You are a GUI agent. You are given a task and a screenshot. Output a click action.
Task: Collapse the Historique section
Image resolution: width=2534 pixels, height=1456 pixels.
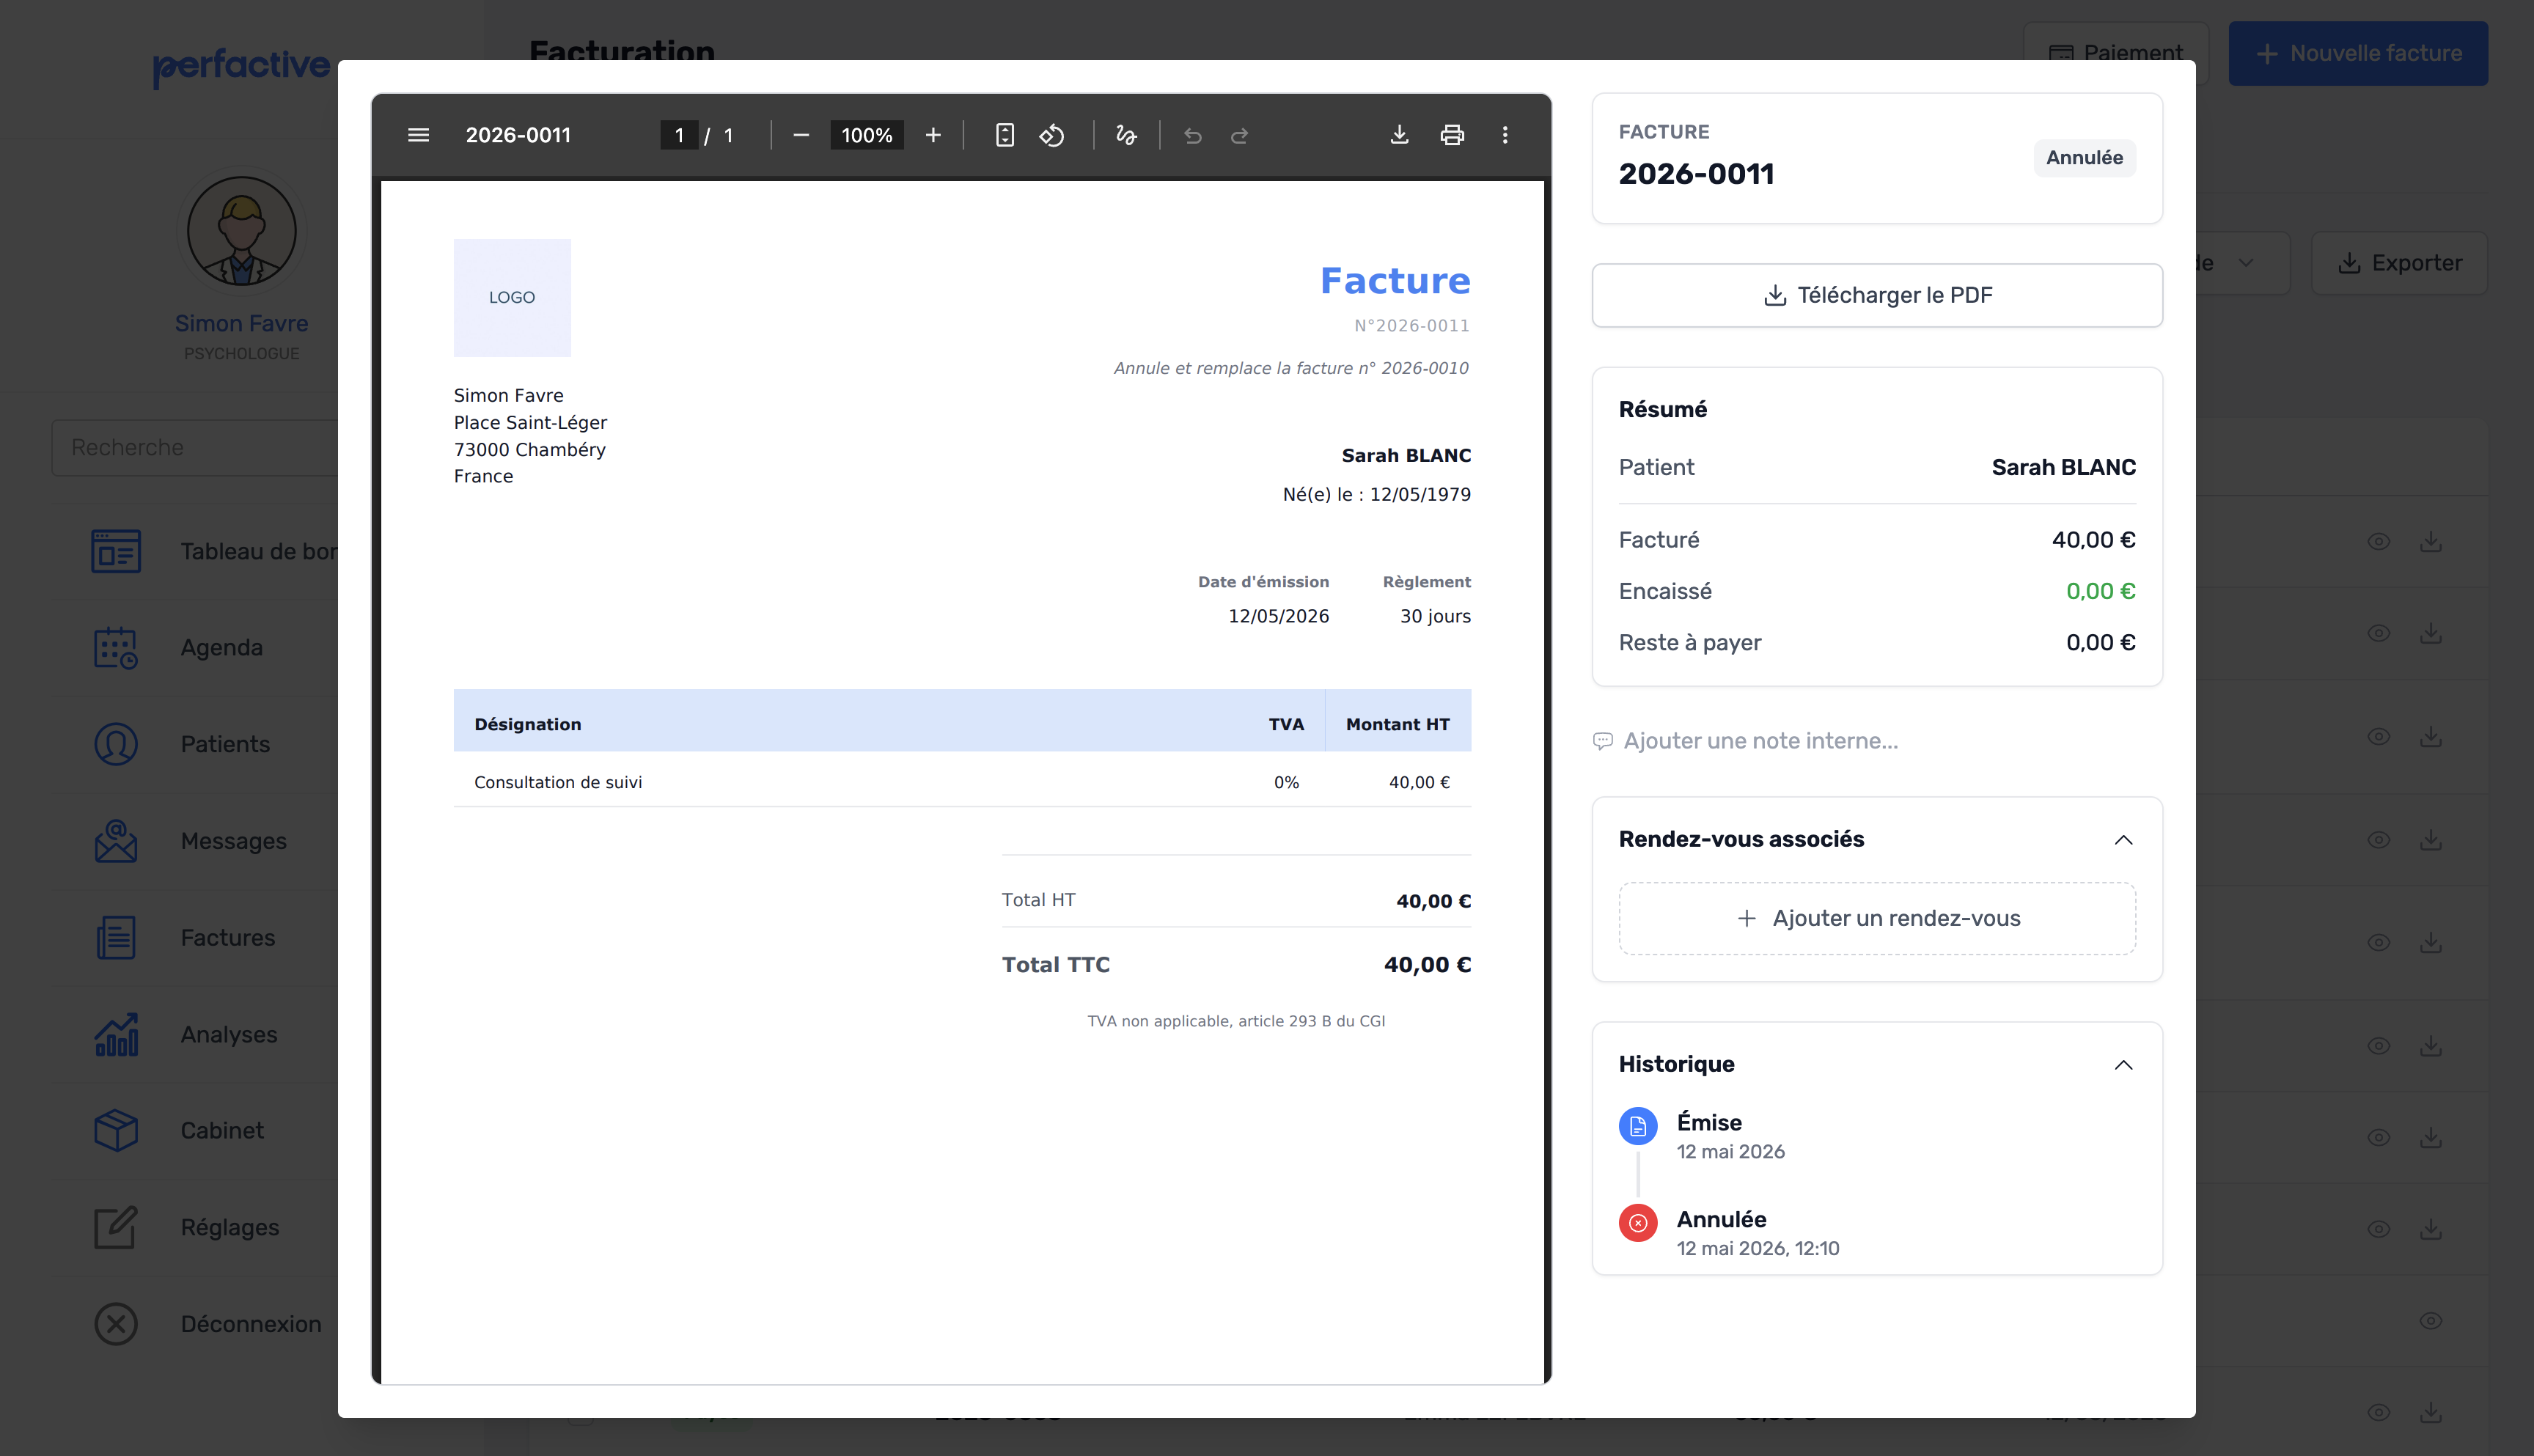pos(2122,1065)
